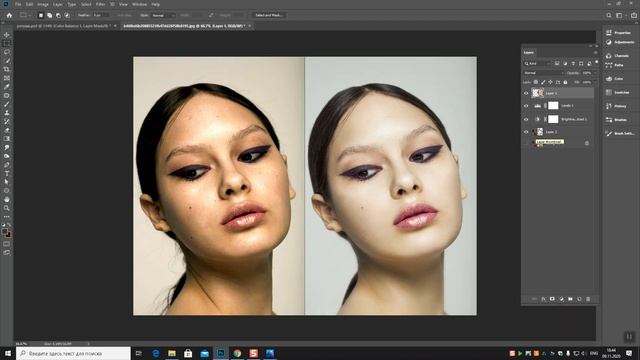Select the Eraser tool
The width and height of the screenshot is (640, 360).
(x=7, y=130)
